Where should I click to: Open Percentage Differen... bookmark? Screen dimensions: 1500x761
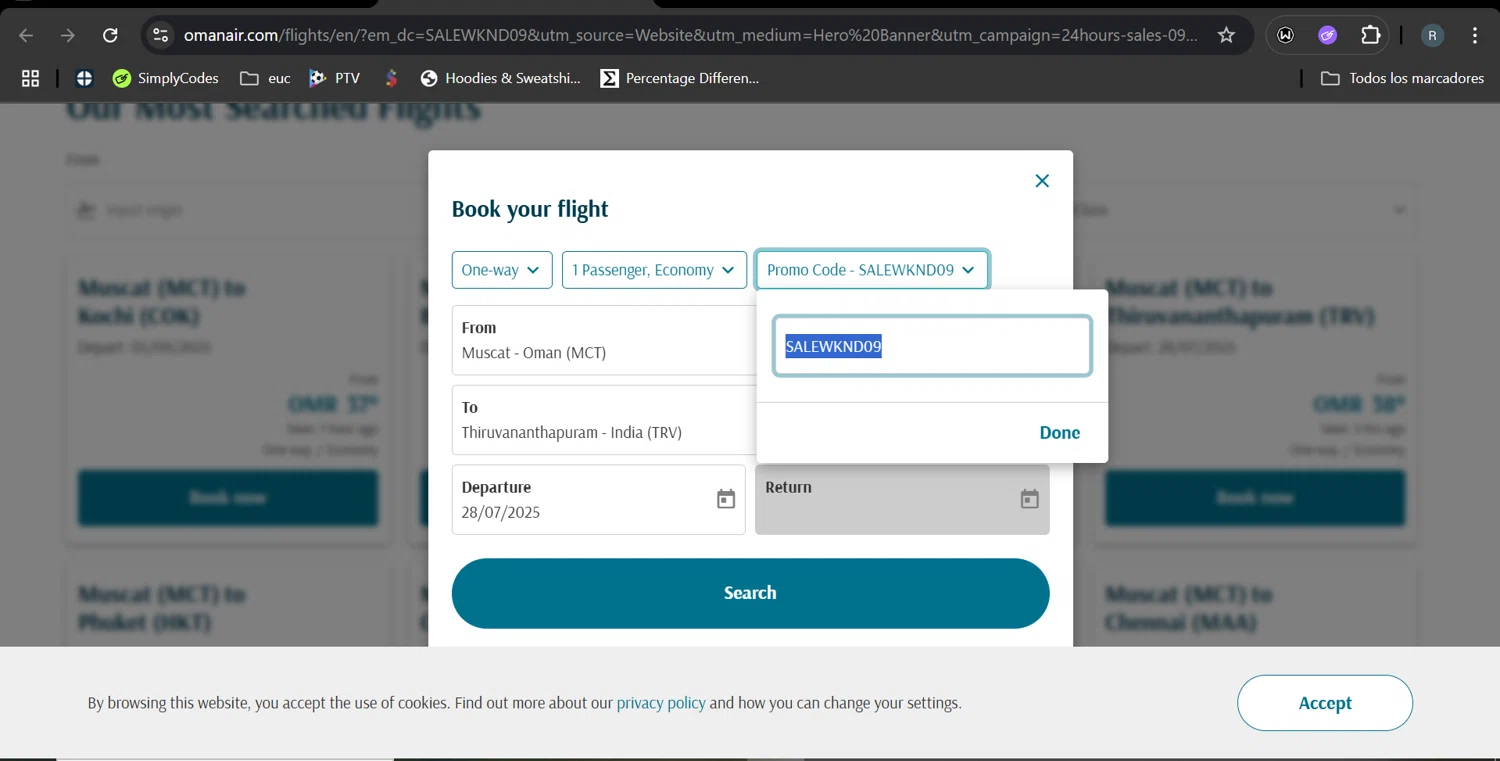[680, 78]
